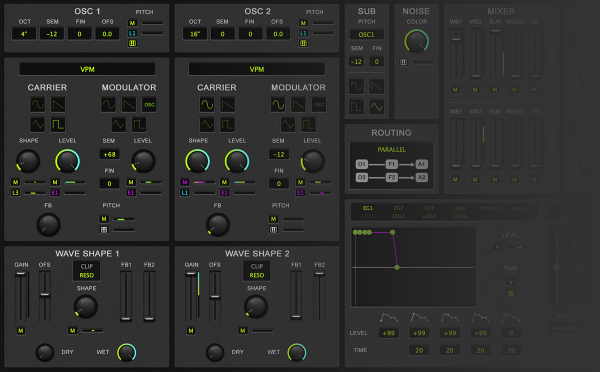Select square wave for OSC 1 modulator
Screen dimensions: 600x372
139,124
